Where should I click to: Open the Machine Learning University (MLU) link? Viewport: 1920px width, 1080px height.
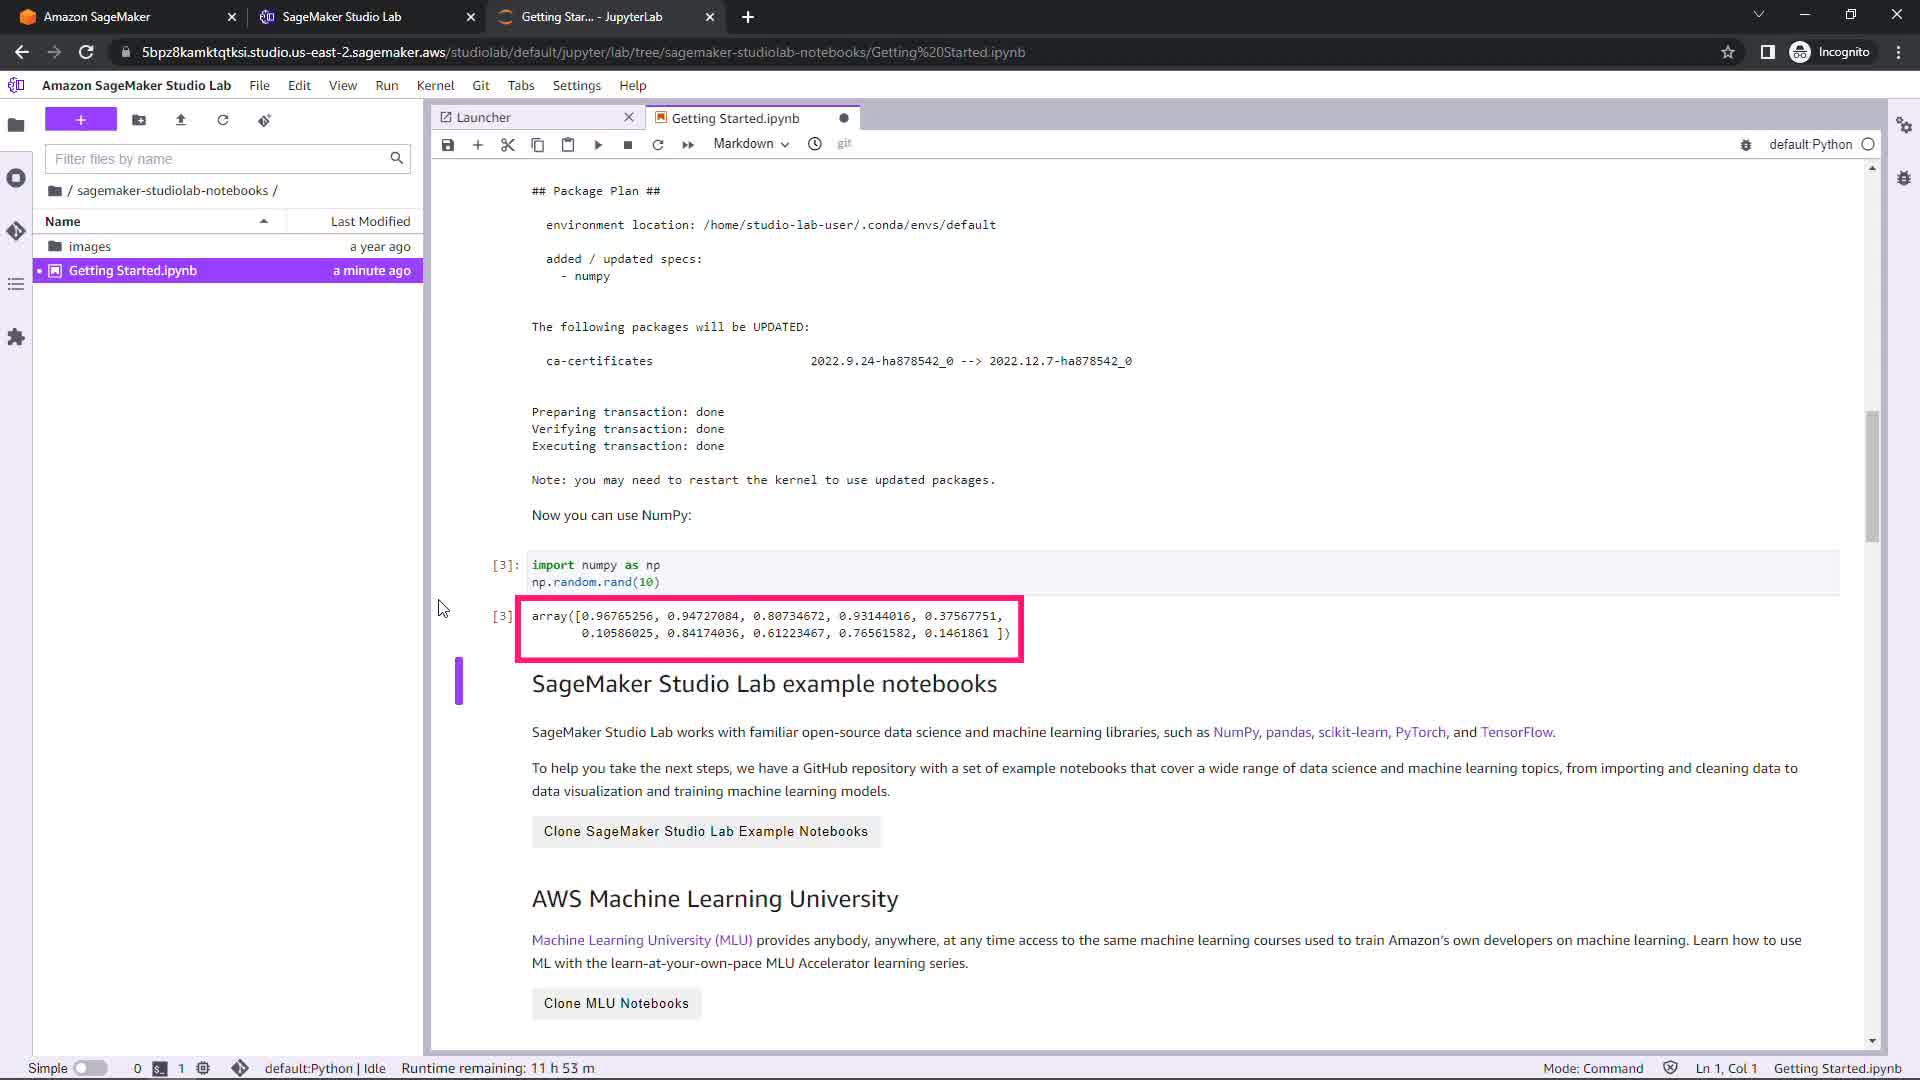click(641, 941)
